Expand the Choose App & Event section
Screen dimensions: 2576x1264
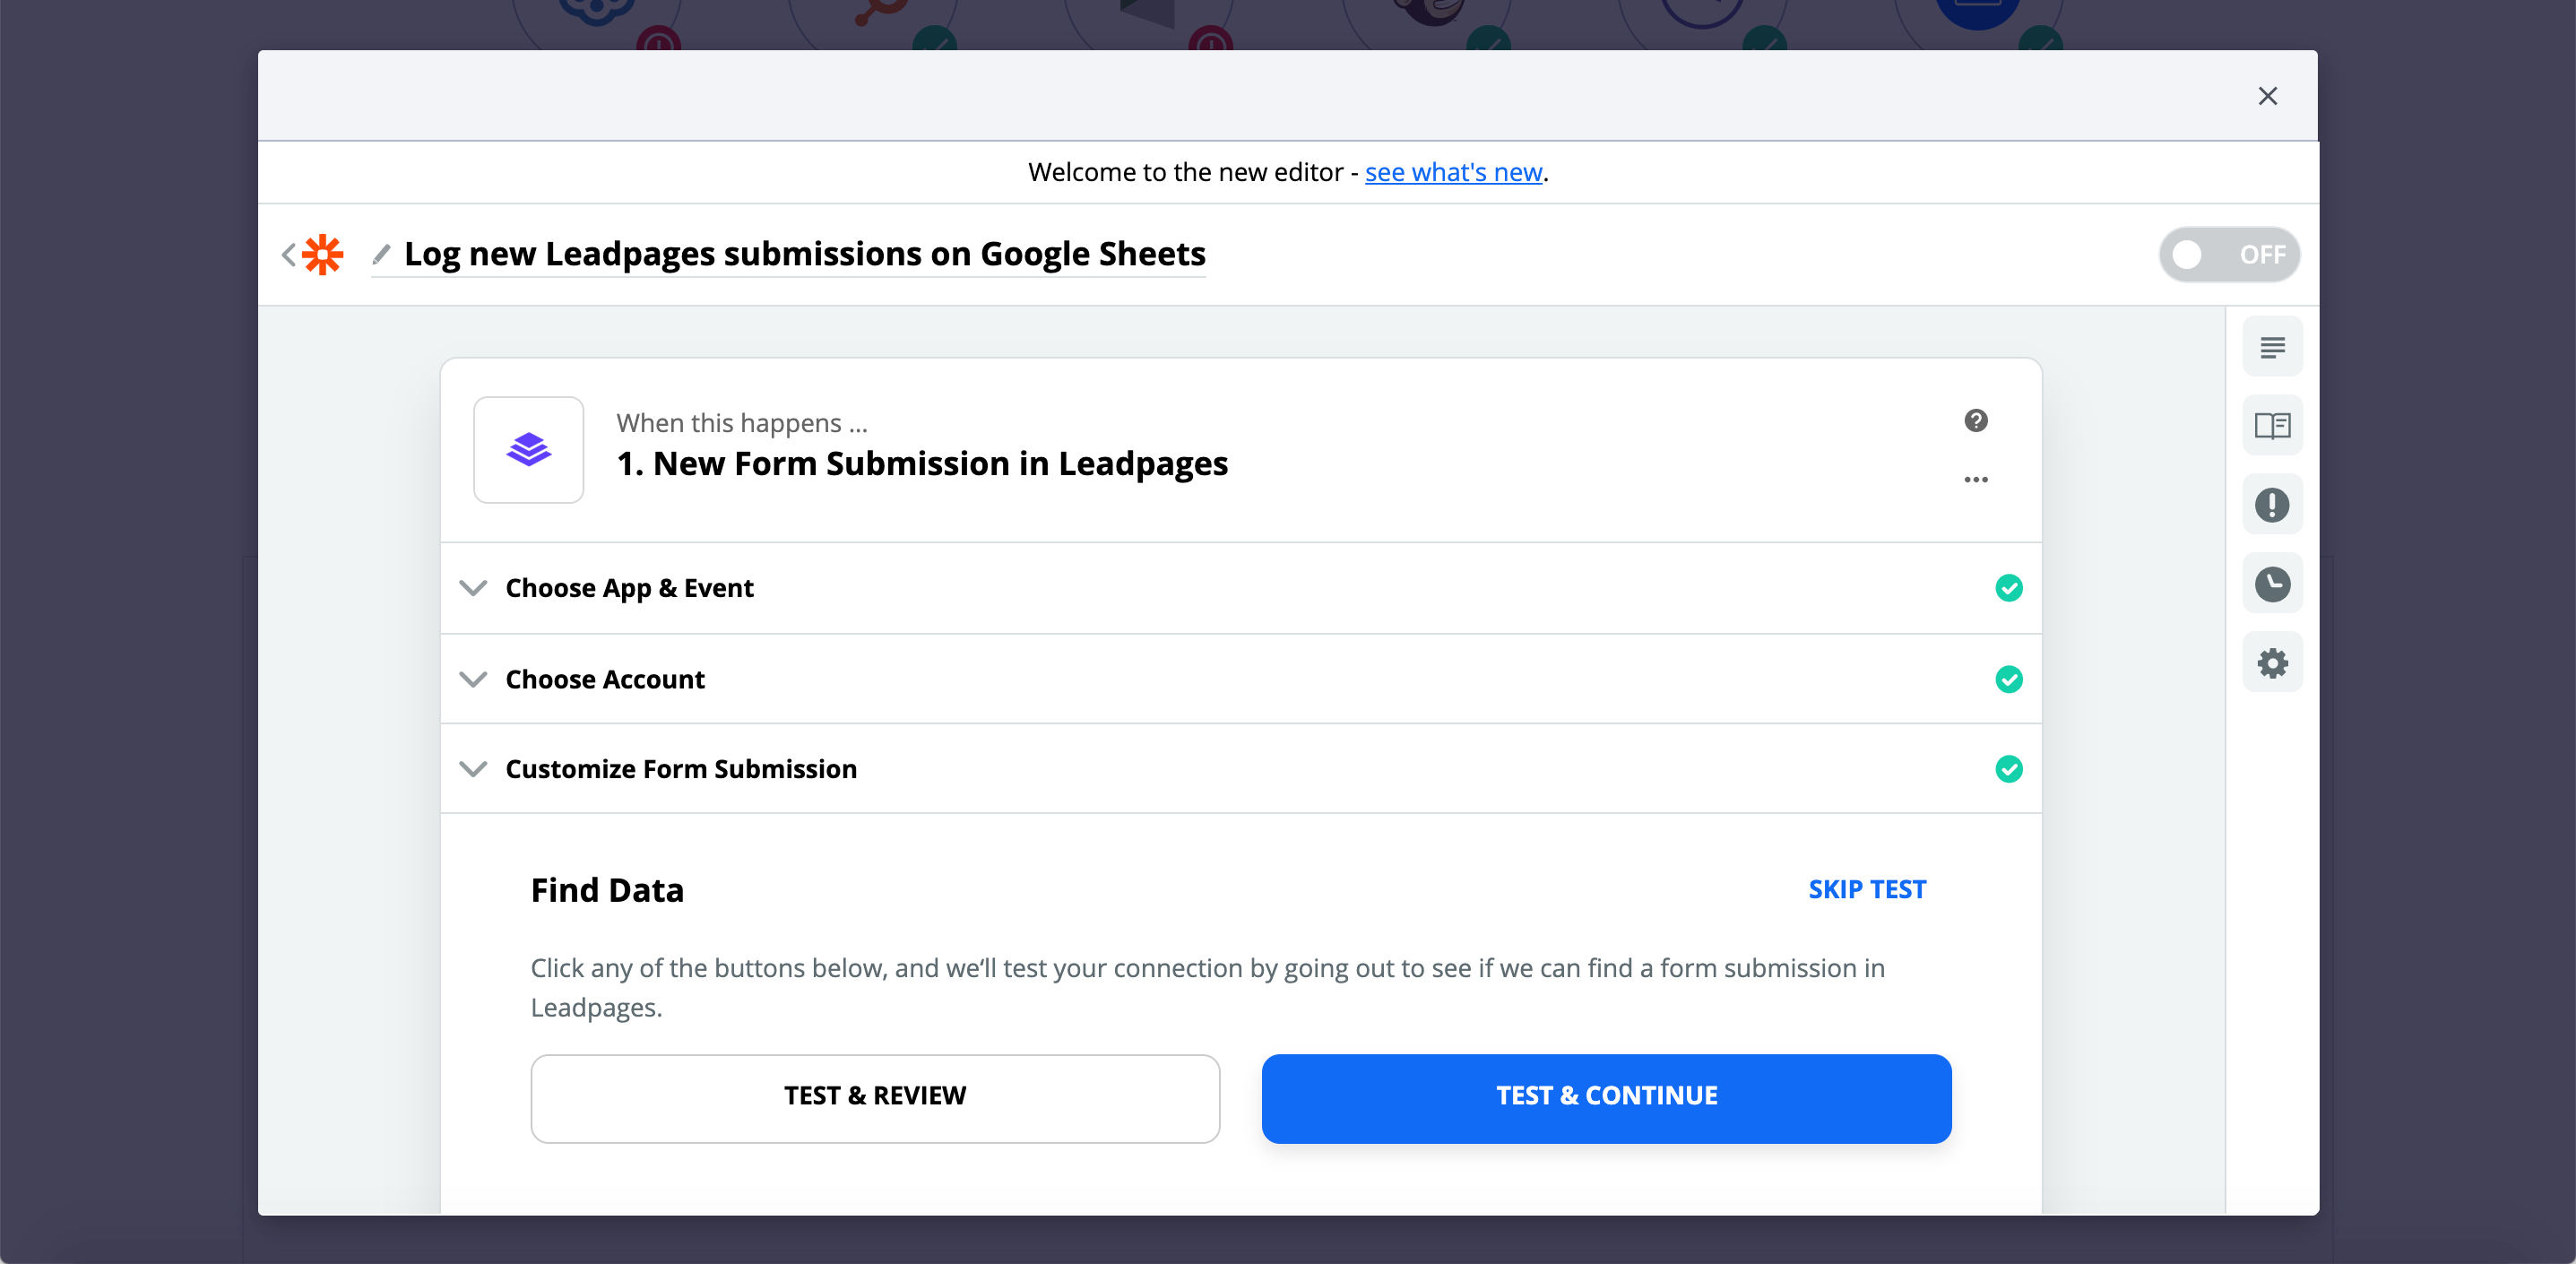[474, 588]
